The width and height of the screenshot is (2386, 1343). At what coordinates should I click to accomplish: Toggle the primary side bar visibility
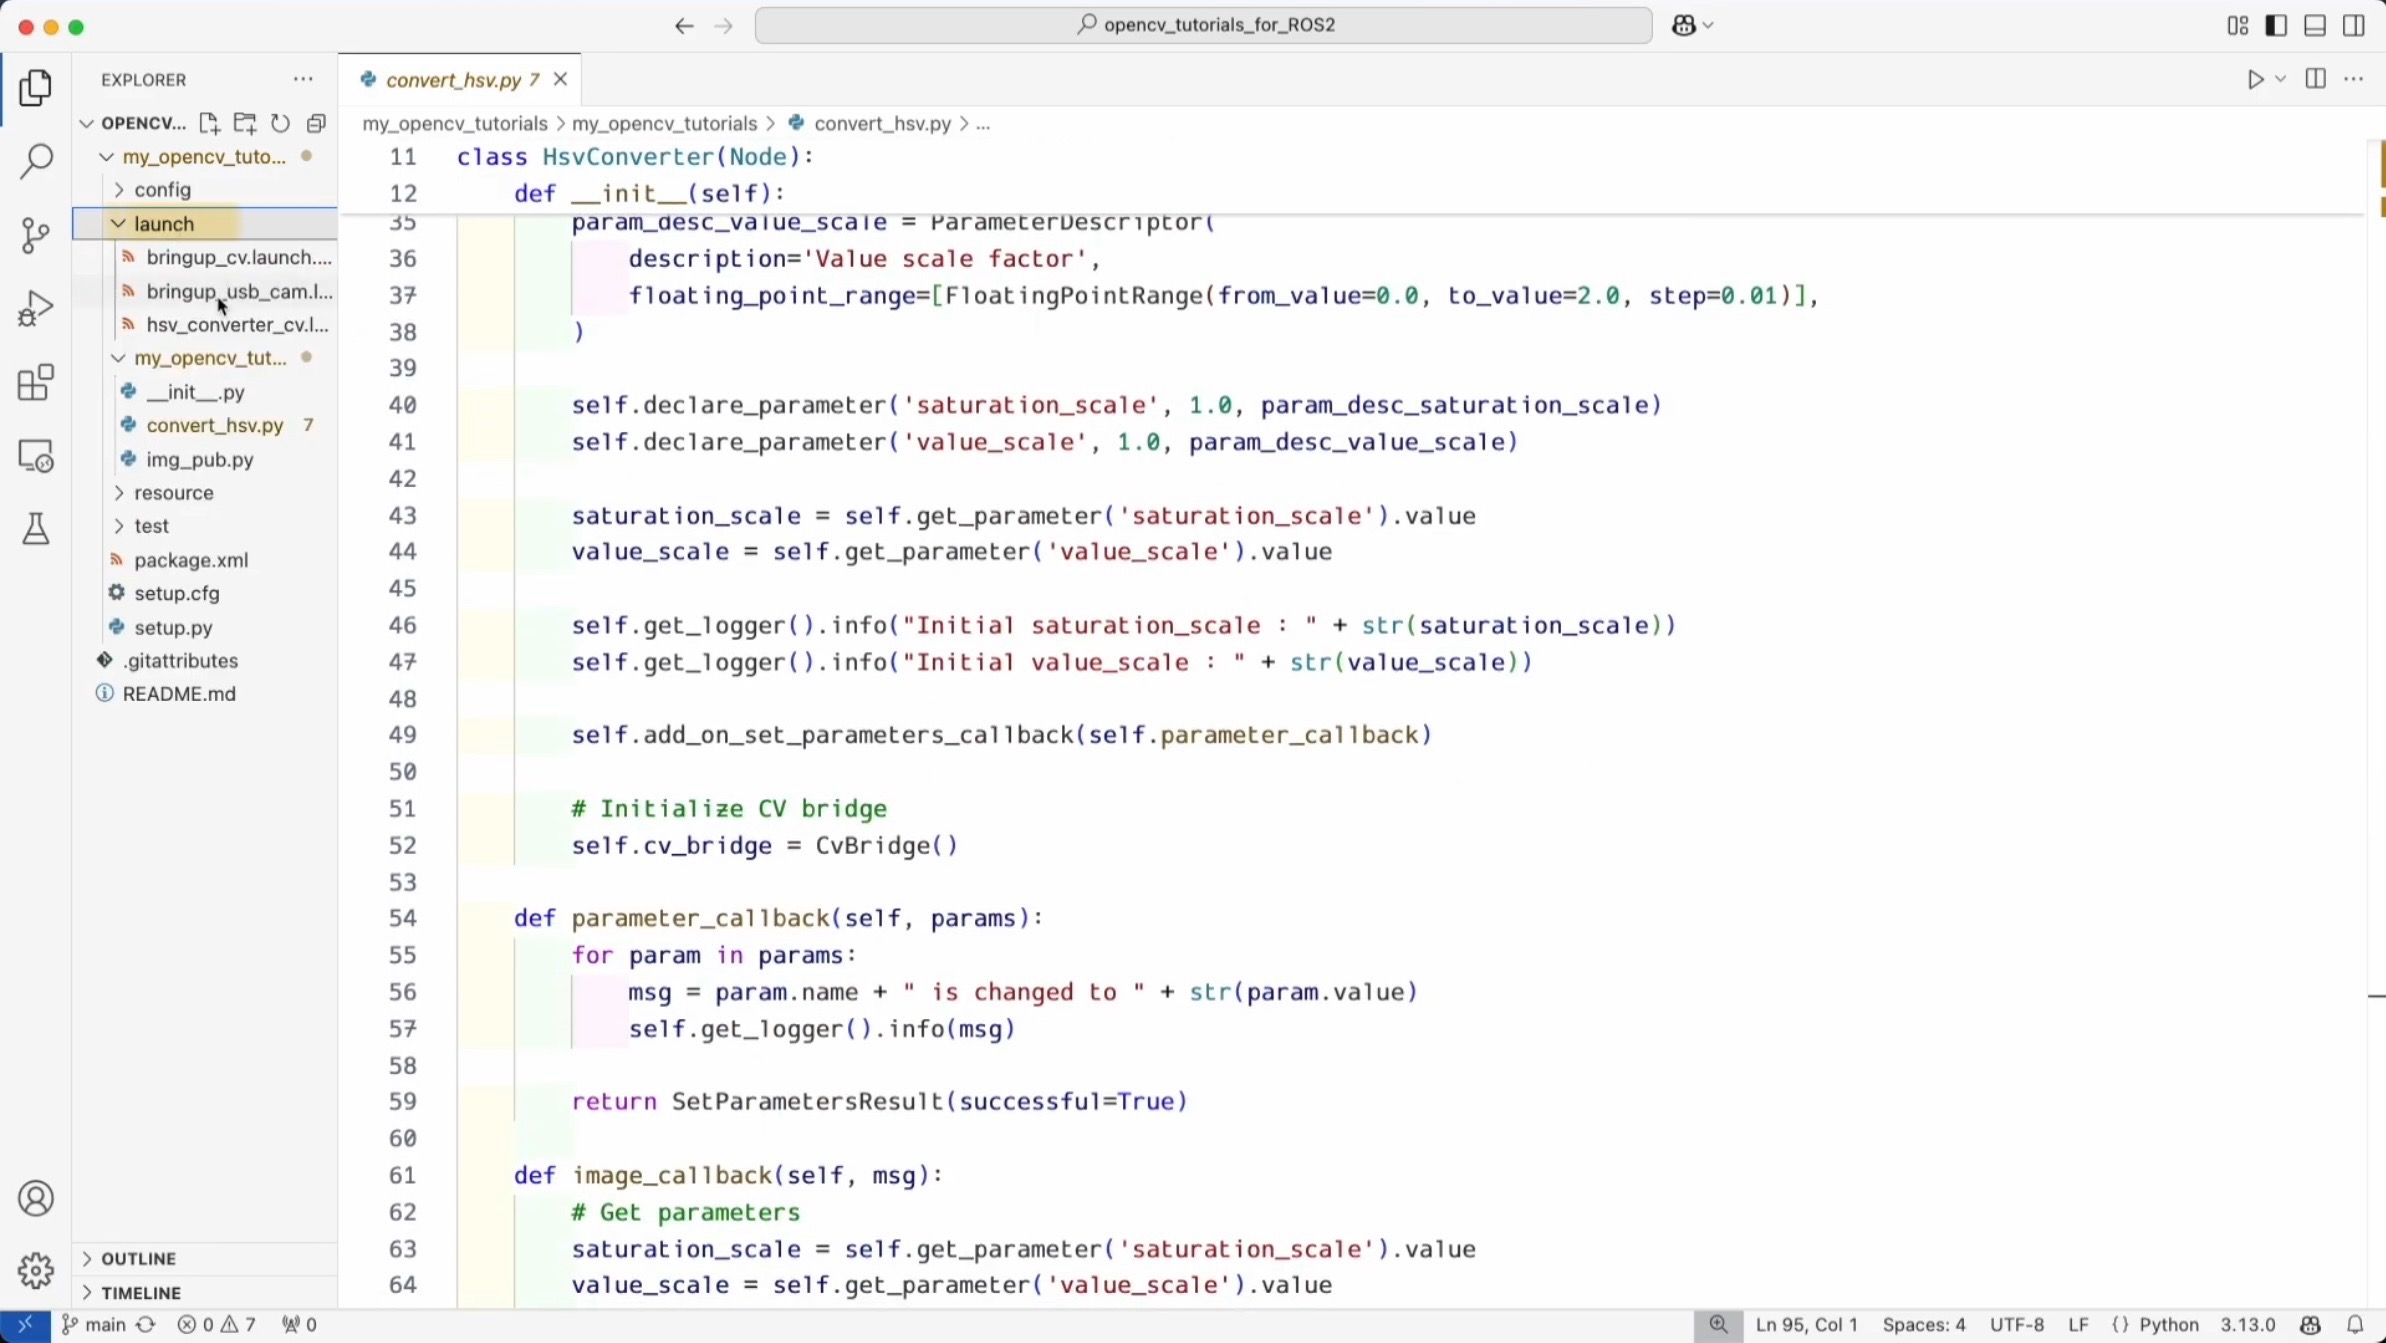click(2276, 26)
